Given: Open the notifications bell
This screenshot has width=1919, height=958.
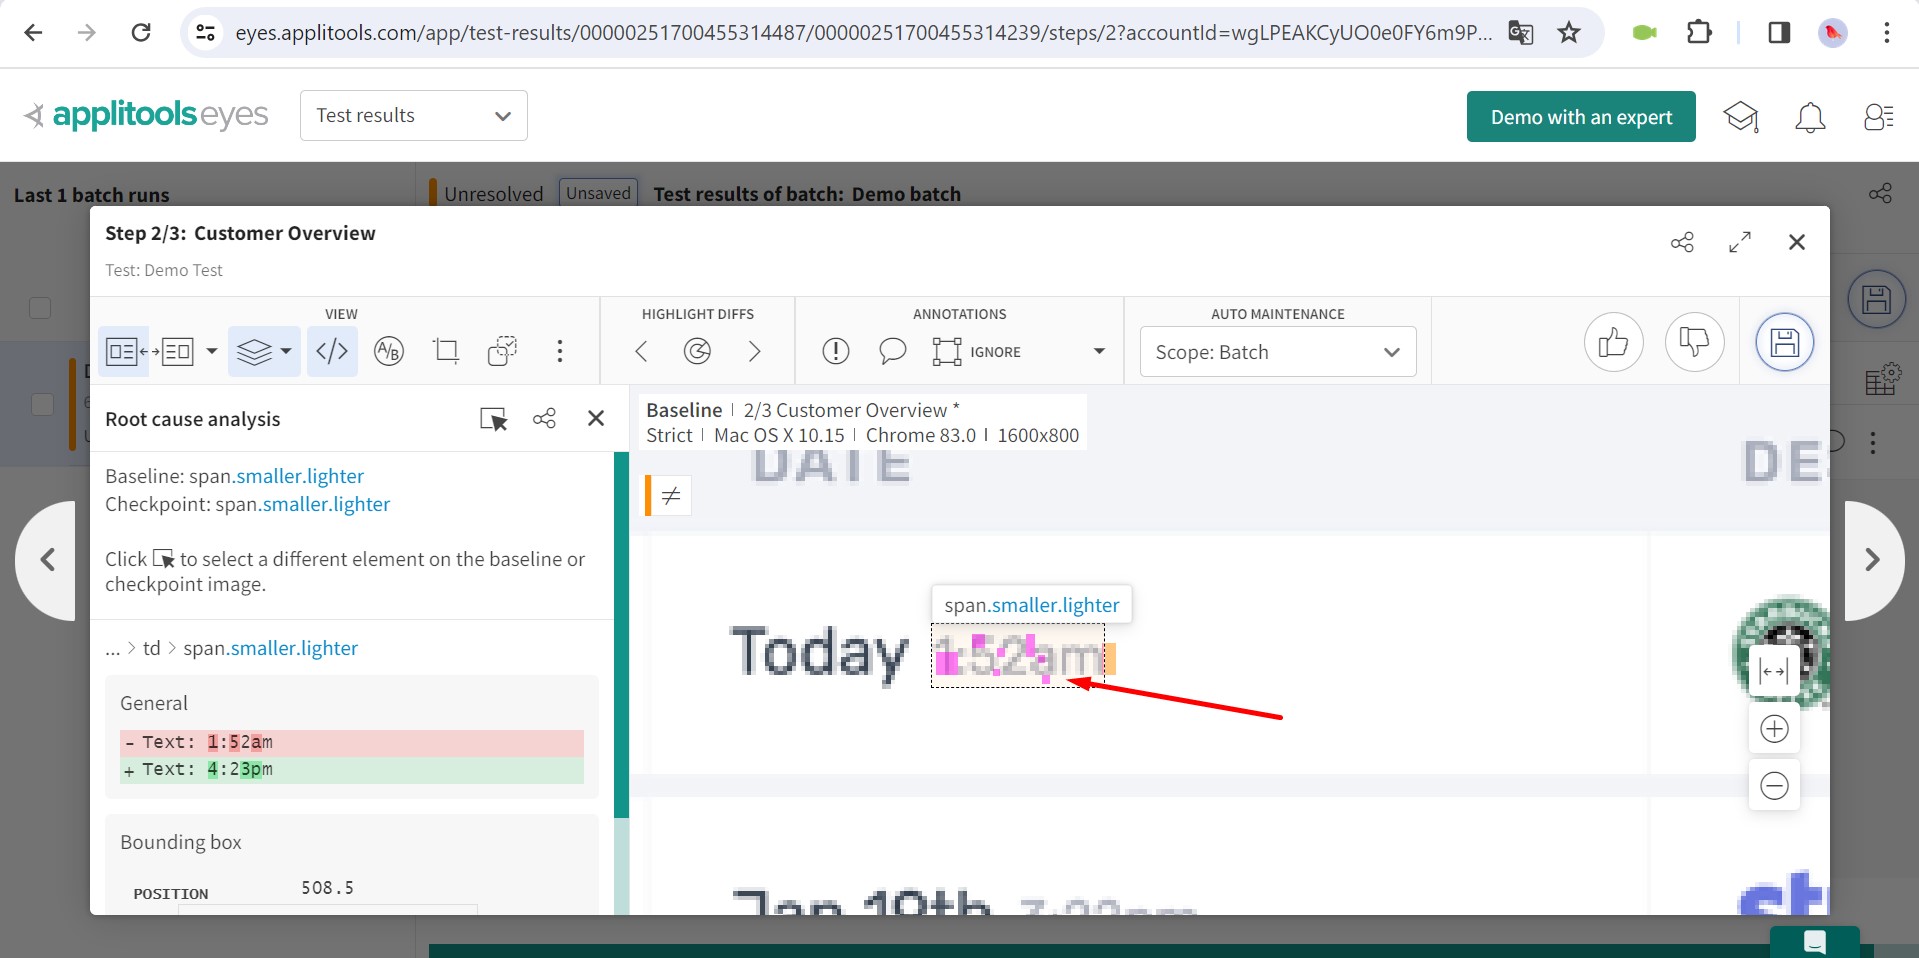Looking at the screenshot, I should click(x=1810, y=117).
